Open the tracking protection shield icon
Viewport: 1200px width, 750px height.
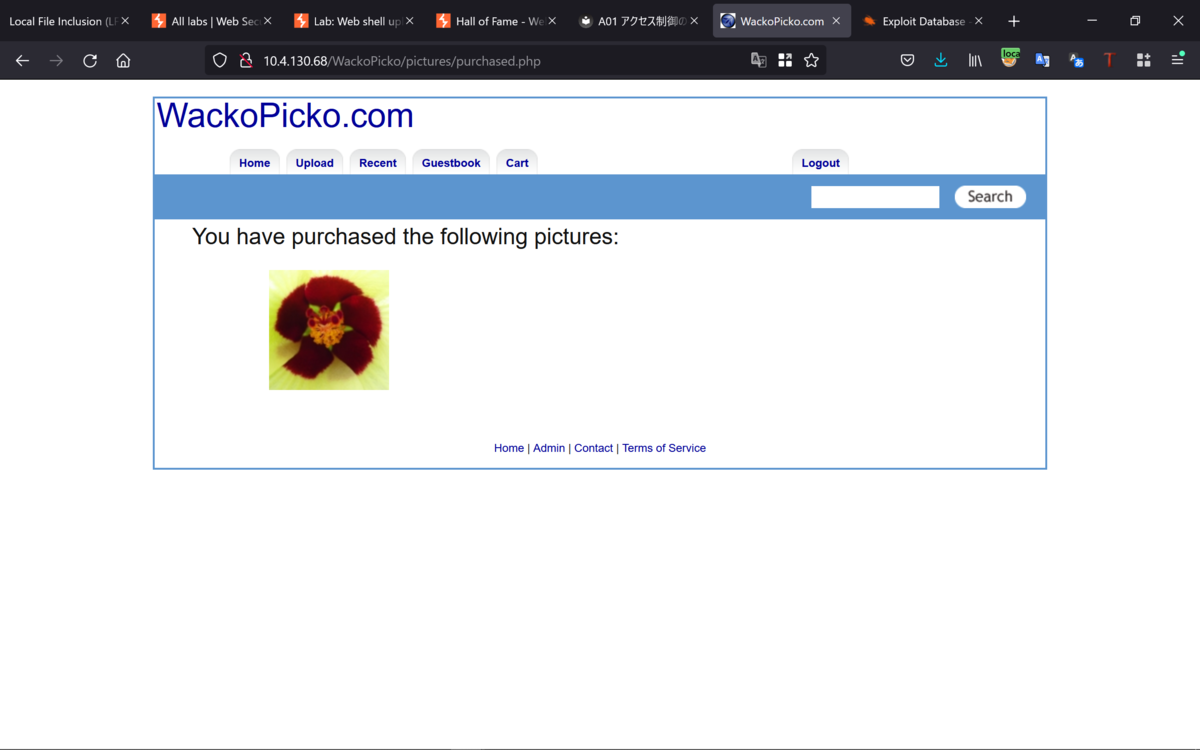[220, 61]
